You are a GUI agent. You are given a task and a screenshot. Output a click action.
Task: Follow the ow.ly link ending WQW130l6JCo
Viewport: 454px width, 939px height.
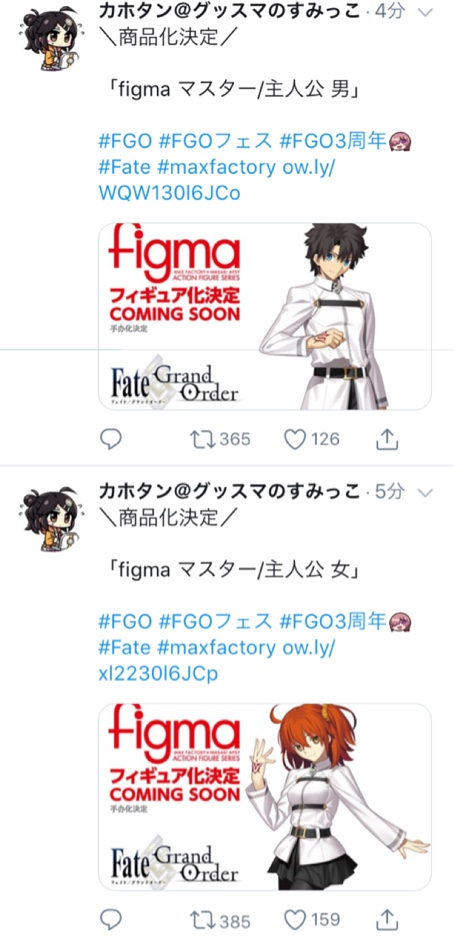tap(217, 180)
